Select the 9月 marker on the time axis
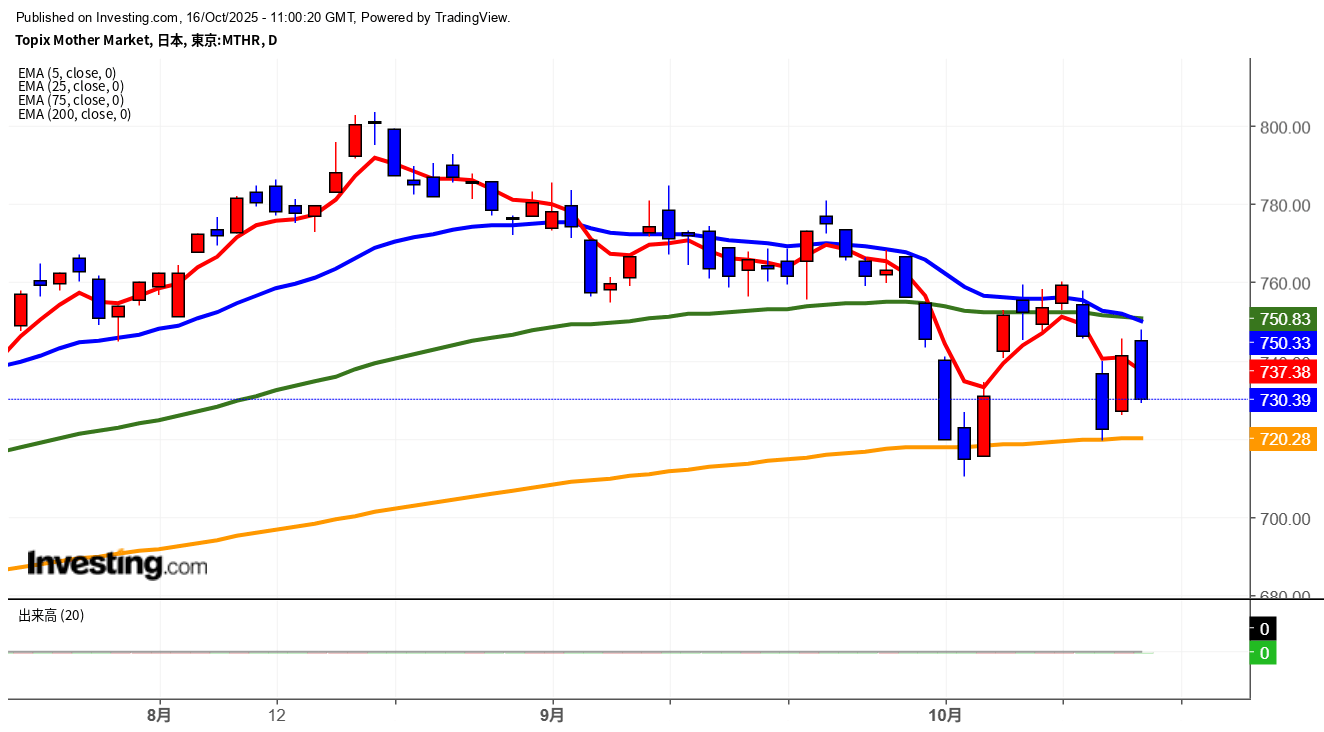1324x732 pixels. pyautogui.click(x=552, y=716)
